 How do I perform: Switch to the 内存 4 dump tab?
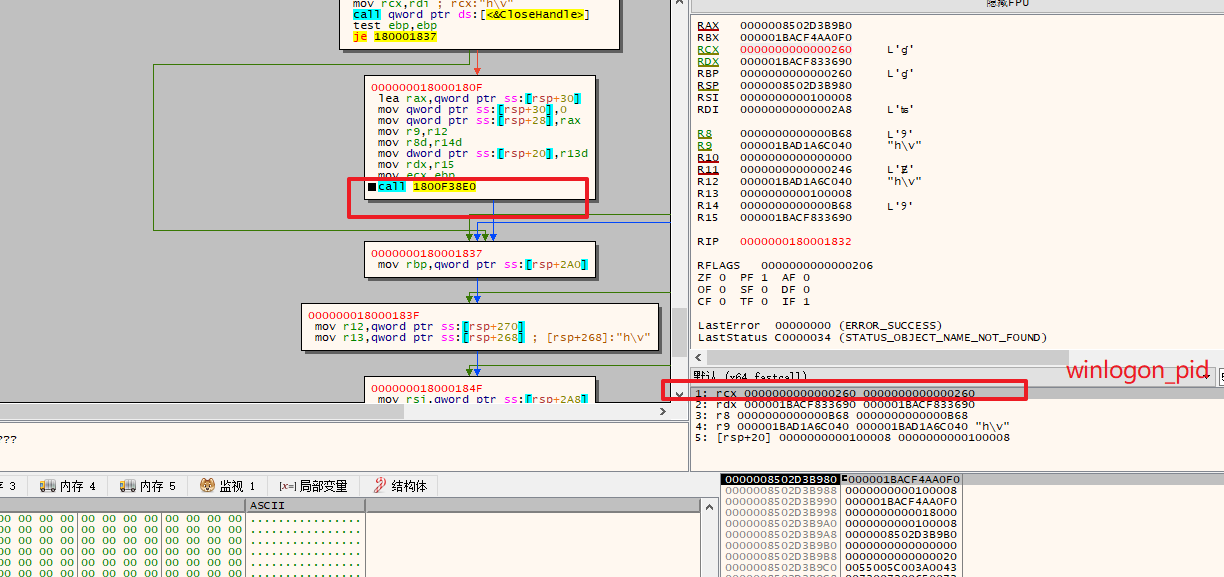(67, 486)
